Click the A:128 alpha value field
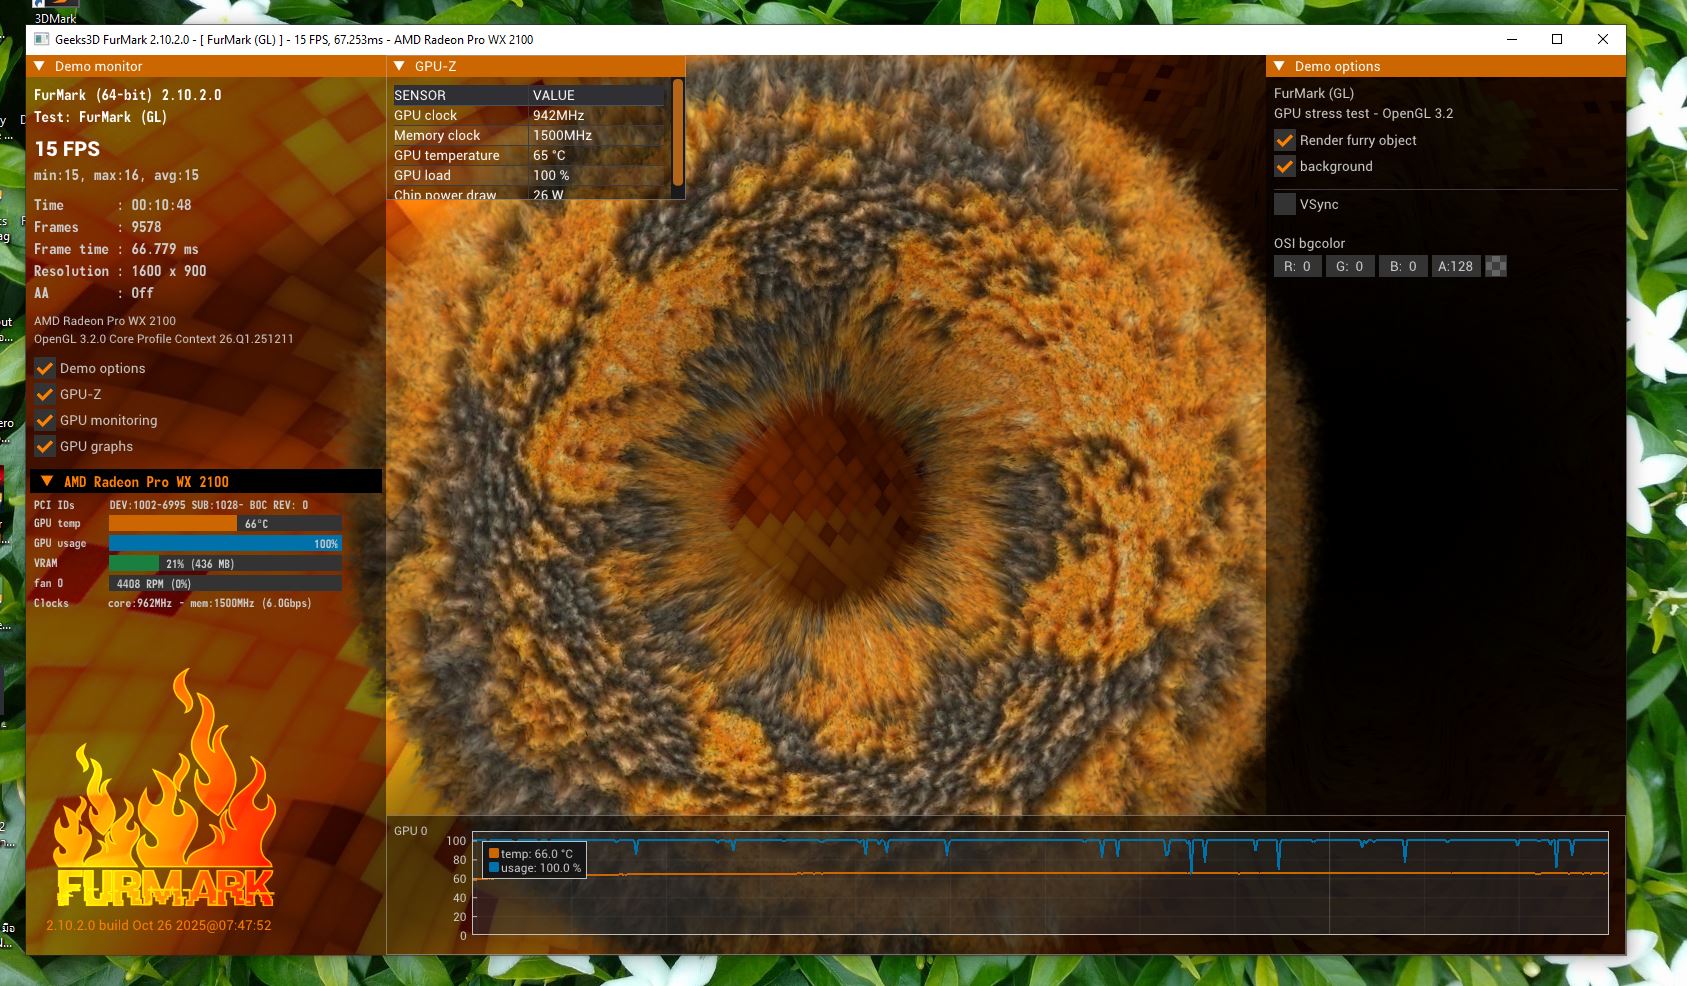Image resolution: width=1687 pixels, height=986 pixels. tap(1455, 266)
